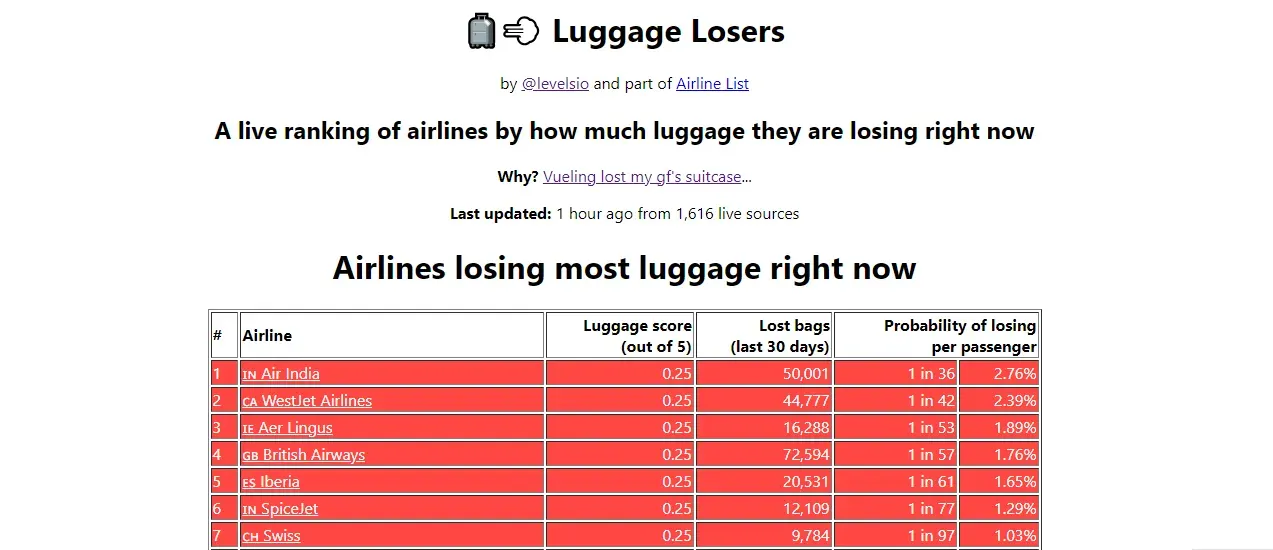Image resolution: width=1273 pixels, height=550 pixels.
Task: Open the @levelsio profile link
Action: 555,84
